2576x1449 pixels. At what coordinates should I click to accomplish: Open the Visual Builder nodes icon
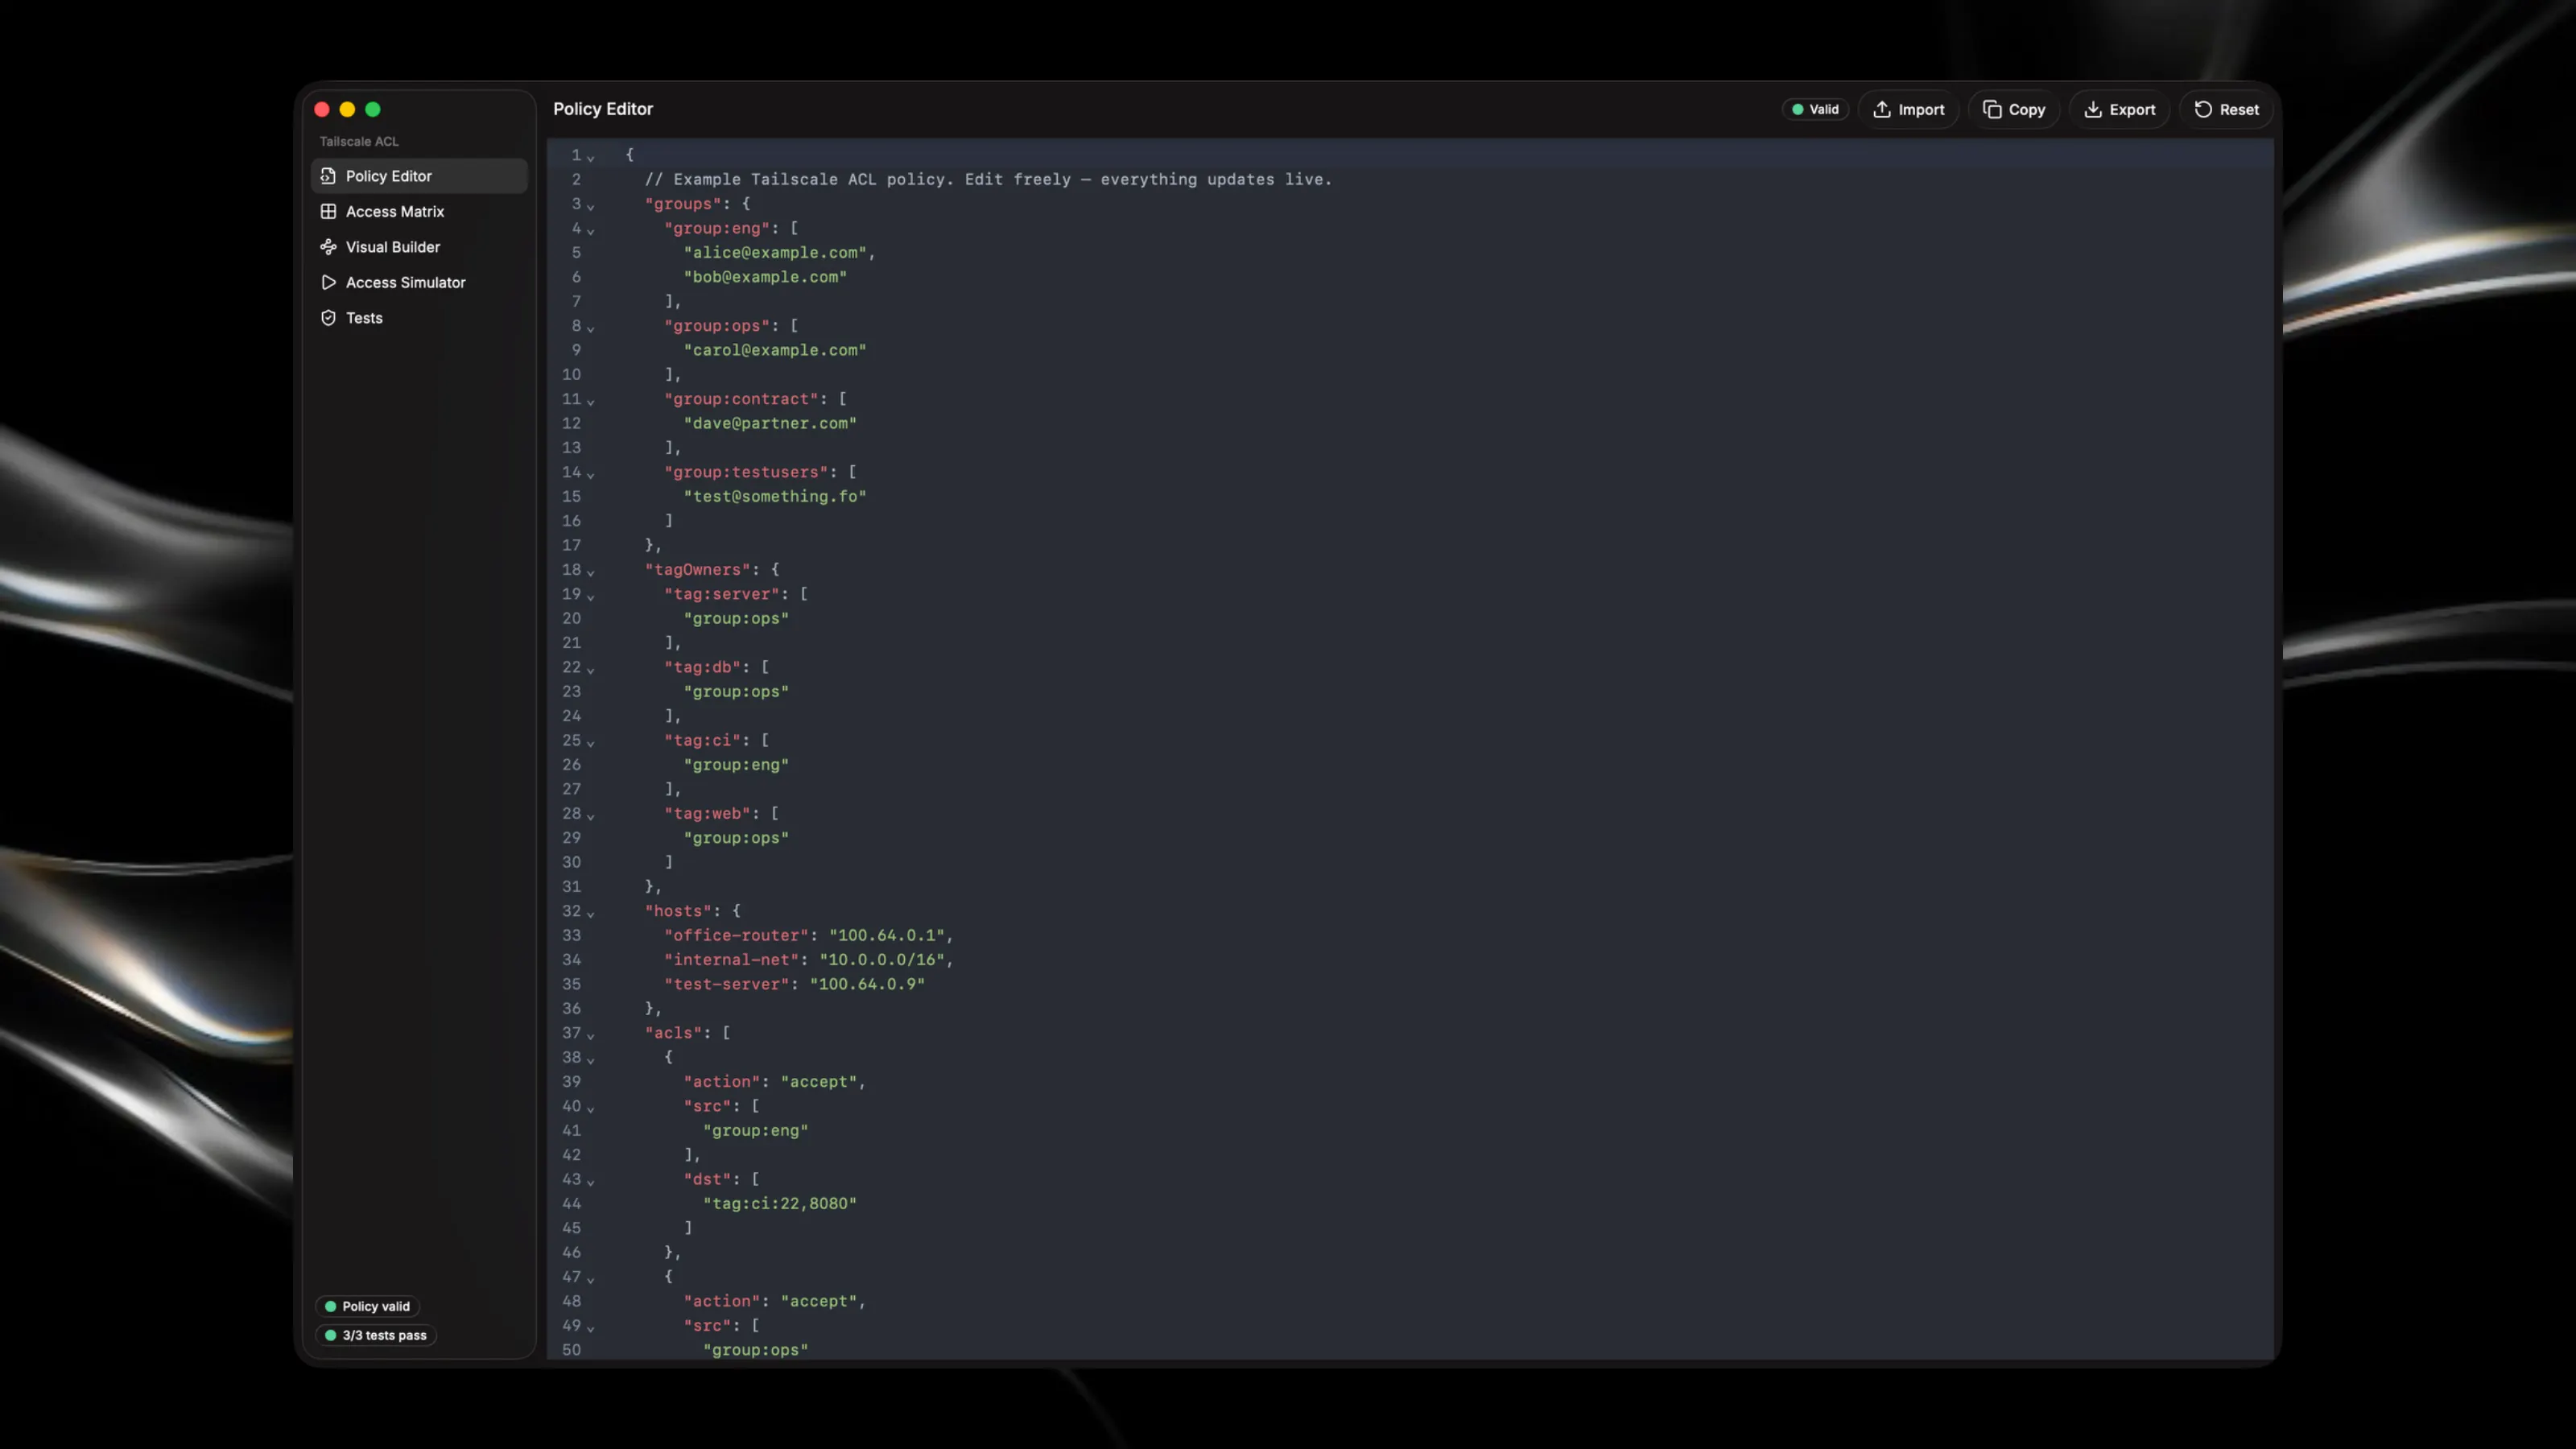328,247
